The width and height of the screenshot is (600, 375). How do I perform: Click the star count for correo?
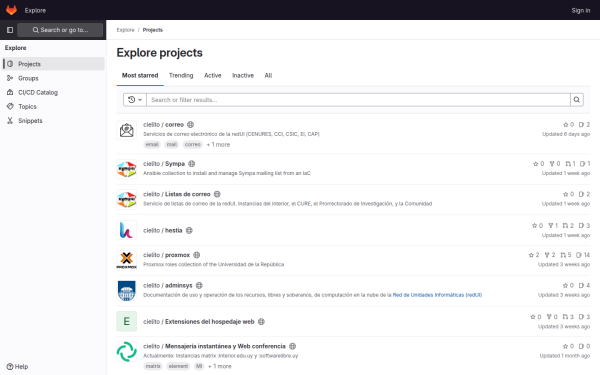(568, 124)
